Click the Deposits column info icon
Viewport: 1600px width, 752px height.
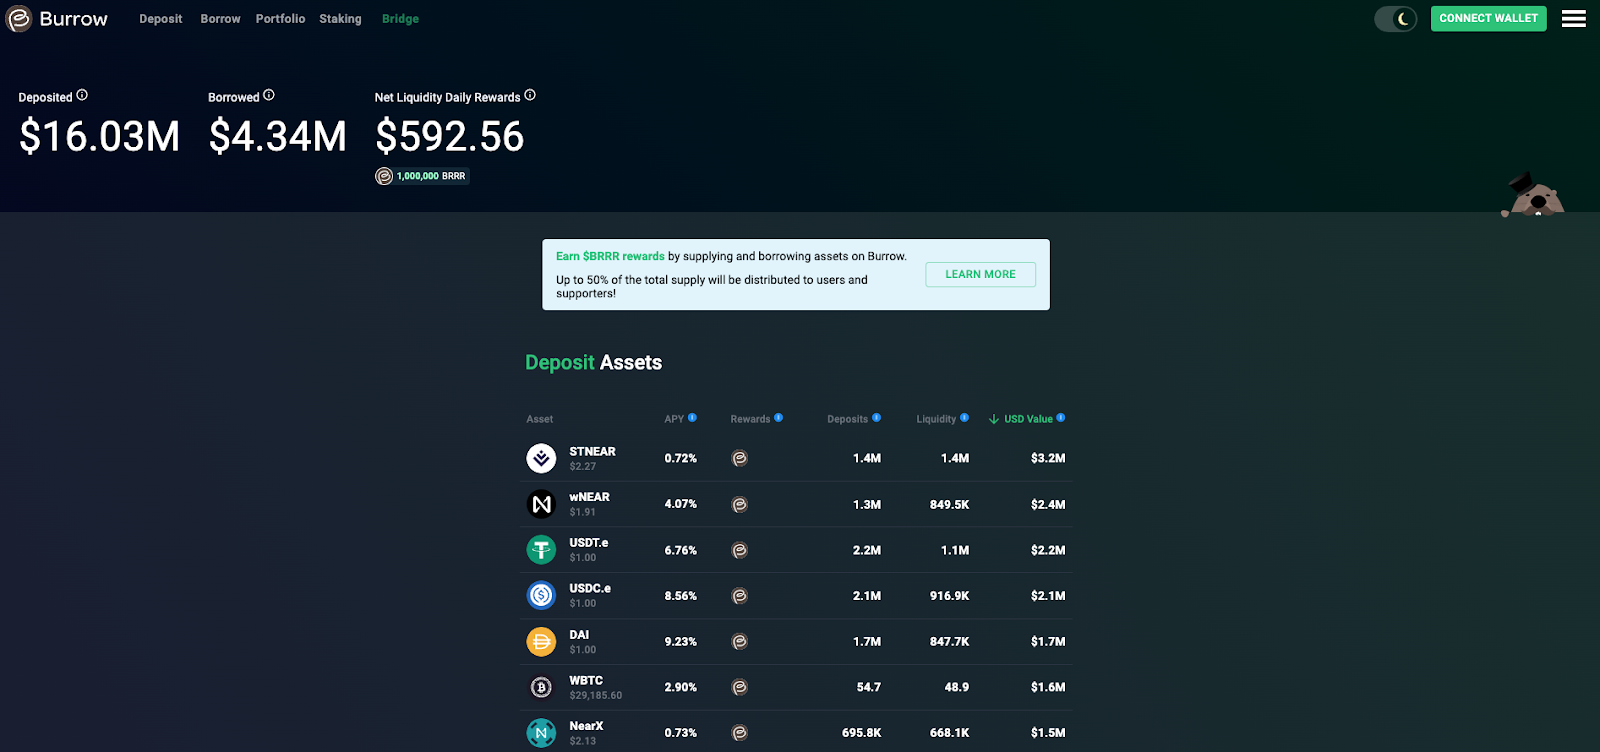click(x=876, y=418)
